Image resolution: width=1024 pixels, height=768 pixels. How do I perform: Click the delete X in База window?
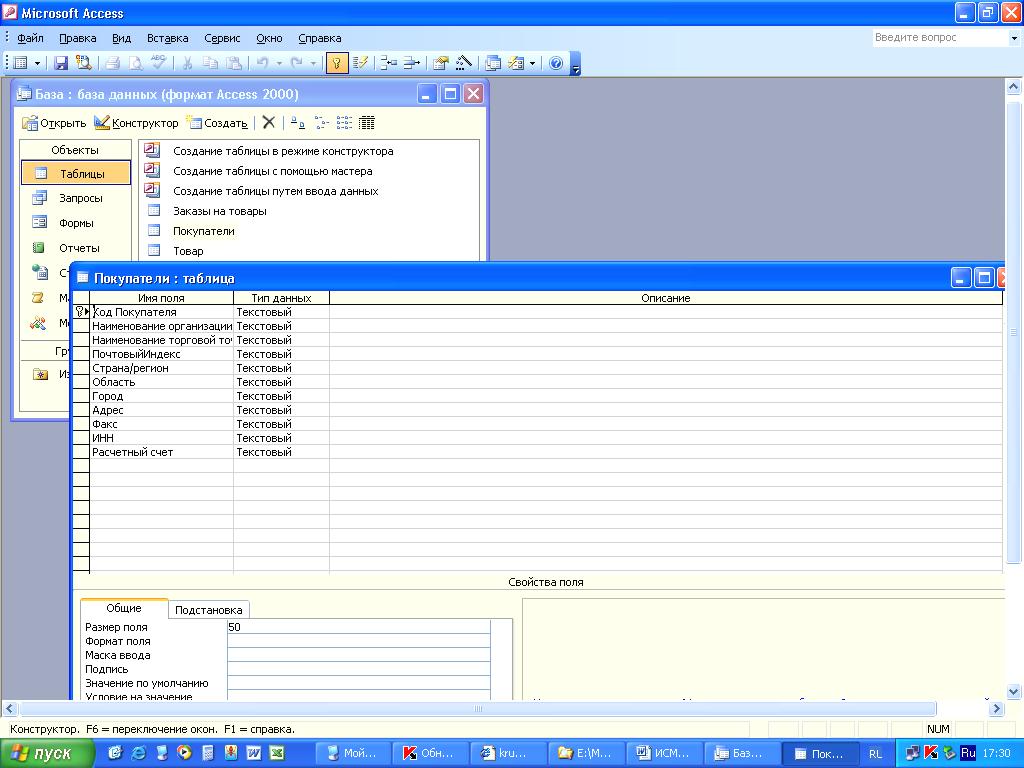268,122
